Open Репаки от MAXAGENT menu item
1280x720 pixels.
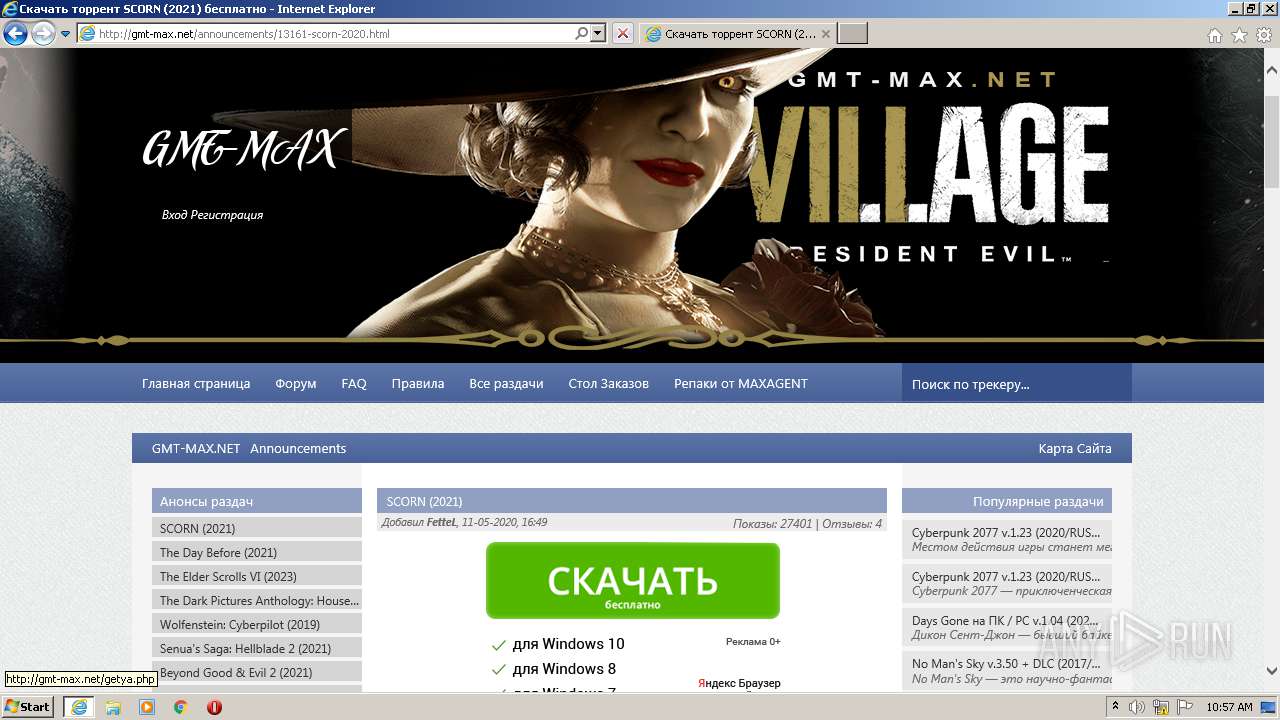[x=741, y=384]
